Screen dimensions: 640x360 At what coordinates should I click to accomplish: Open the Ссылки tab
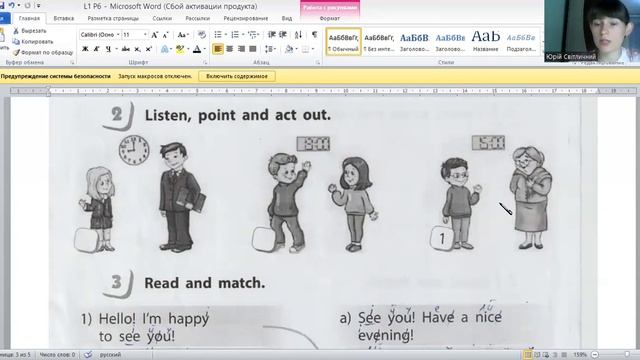pos(162,18)
